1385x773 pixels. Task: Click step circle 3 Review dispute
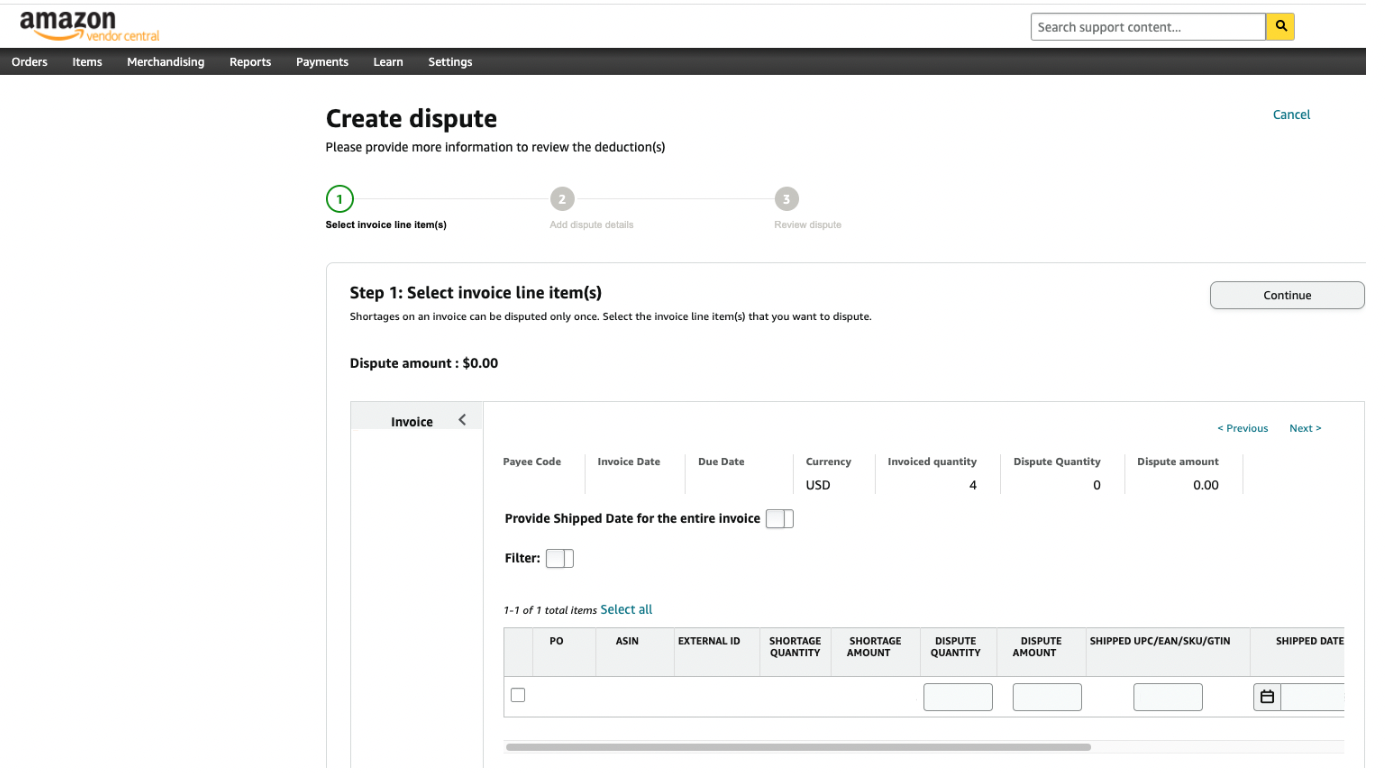tap(786, 199)
